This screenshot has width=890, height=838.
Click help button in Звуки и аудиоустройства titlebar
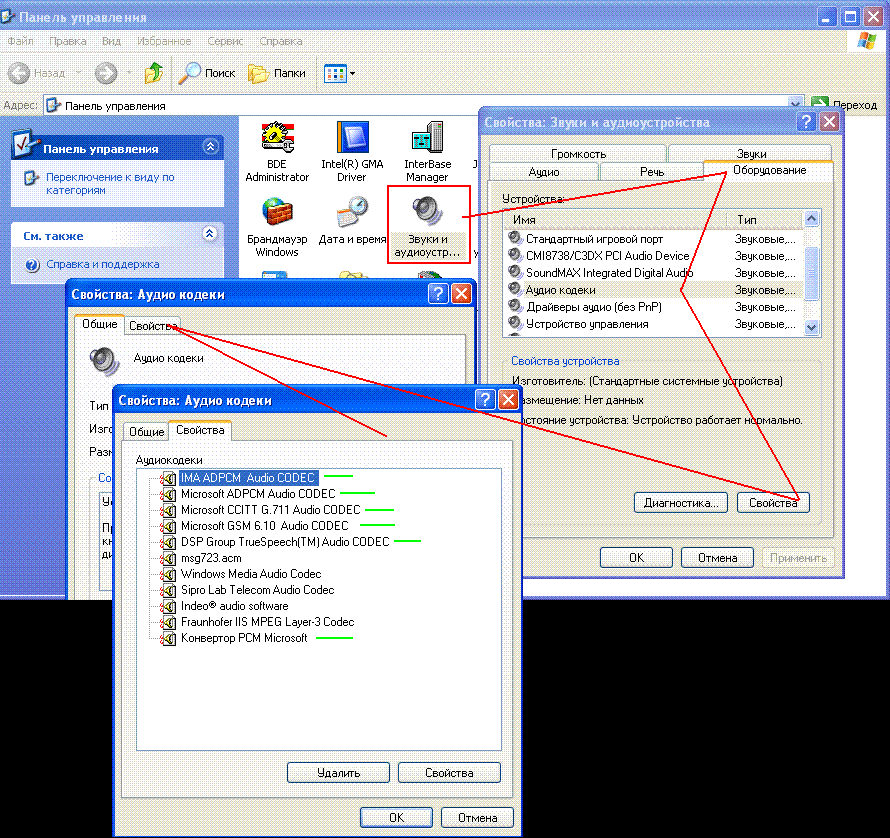point(806,121)
